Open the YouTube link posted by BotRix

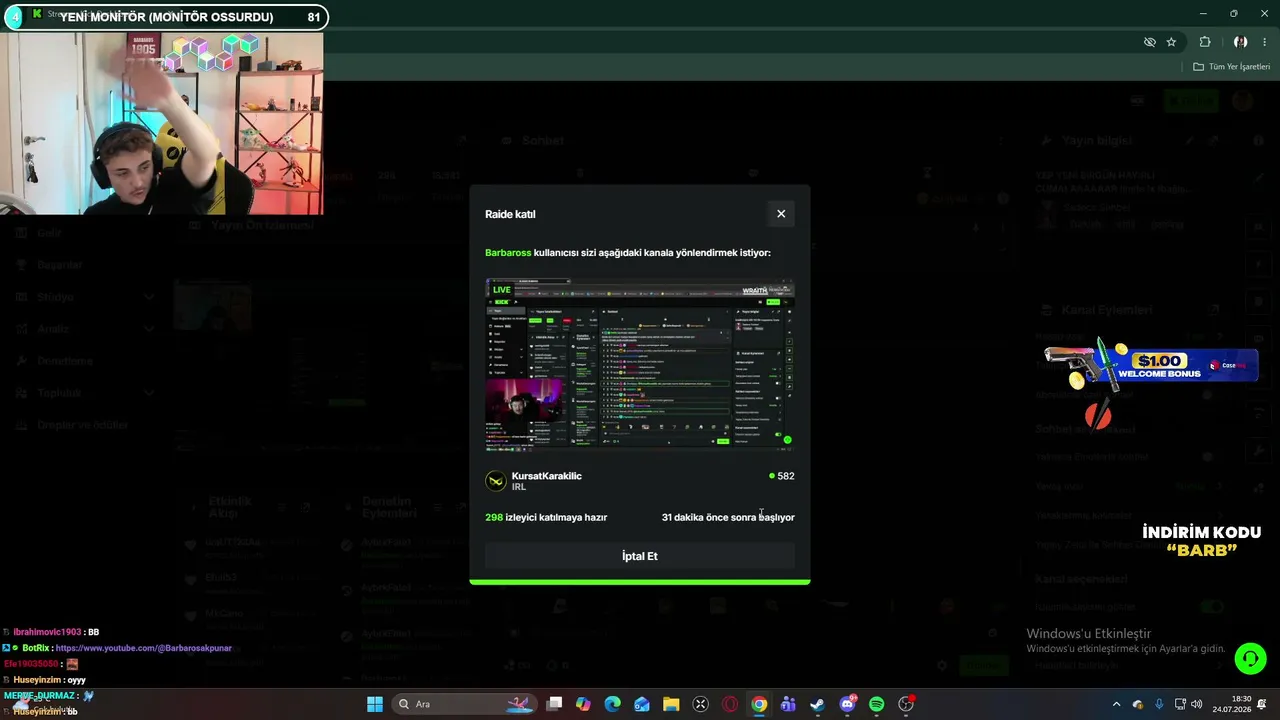143,648
